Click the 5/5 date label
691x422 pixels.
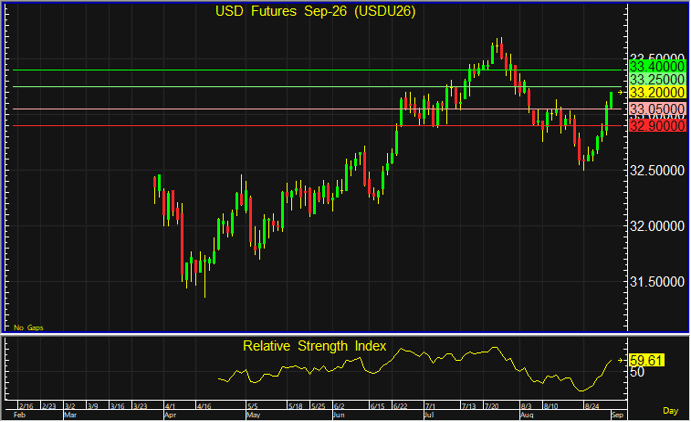[253, 406]
